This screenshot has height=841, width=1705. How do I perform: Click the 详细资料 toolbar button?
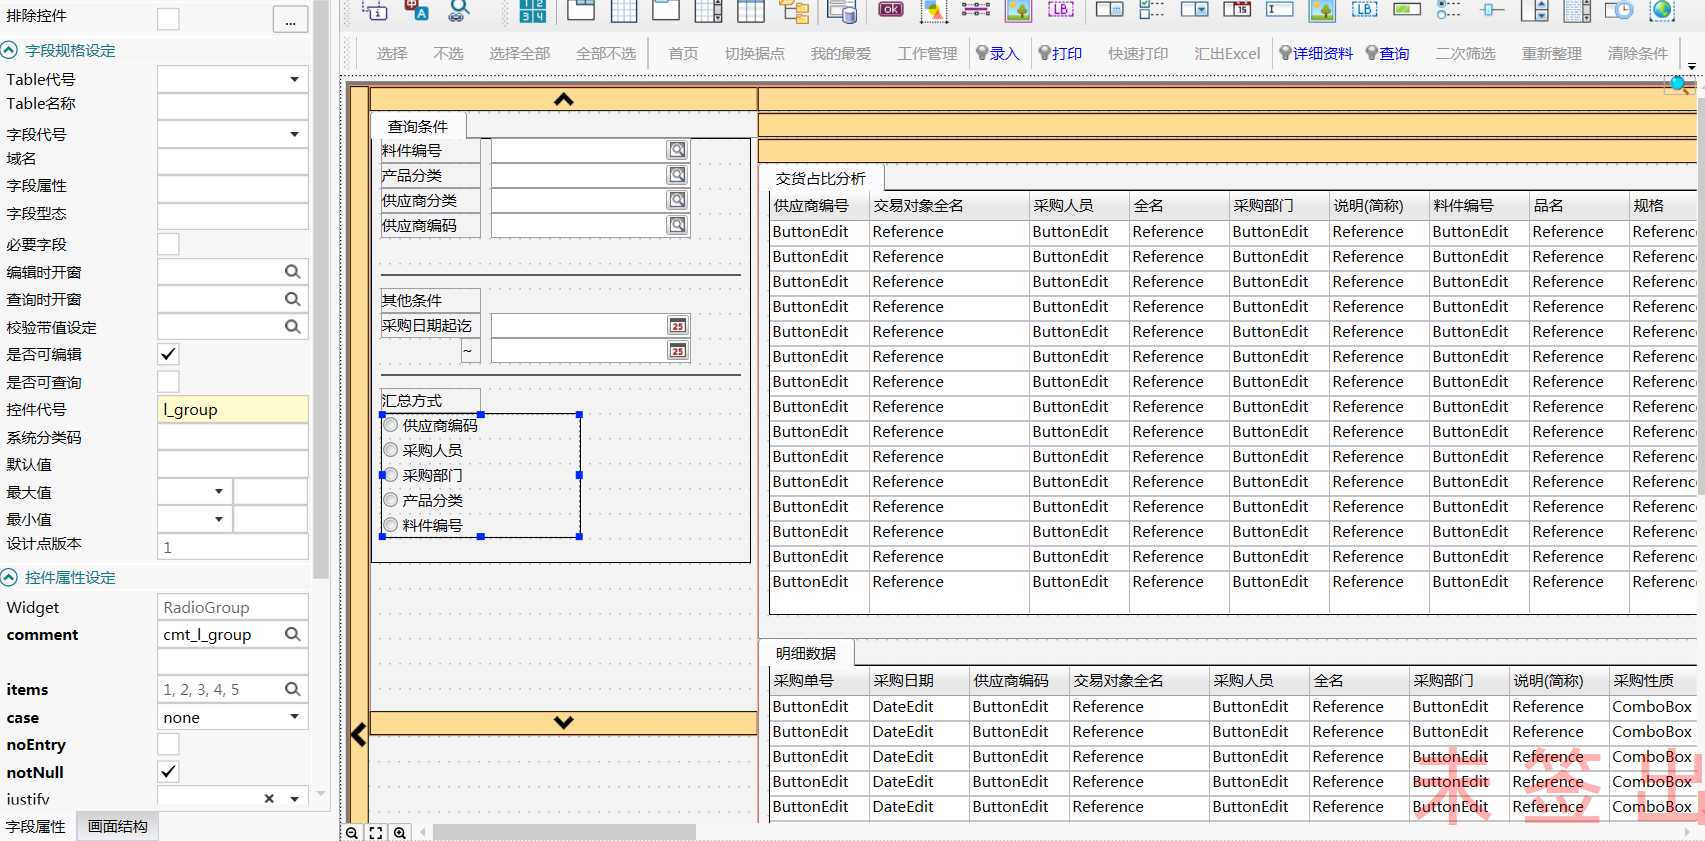(1316, 53)
